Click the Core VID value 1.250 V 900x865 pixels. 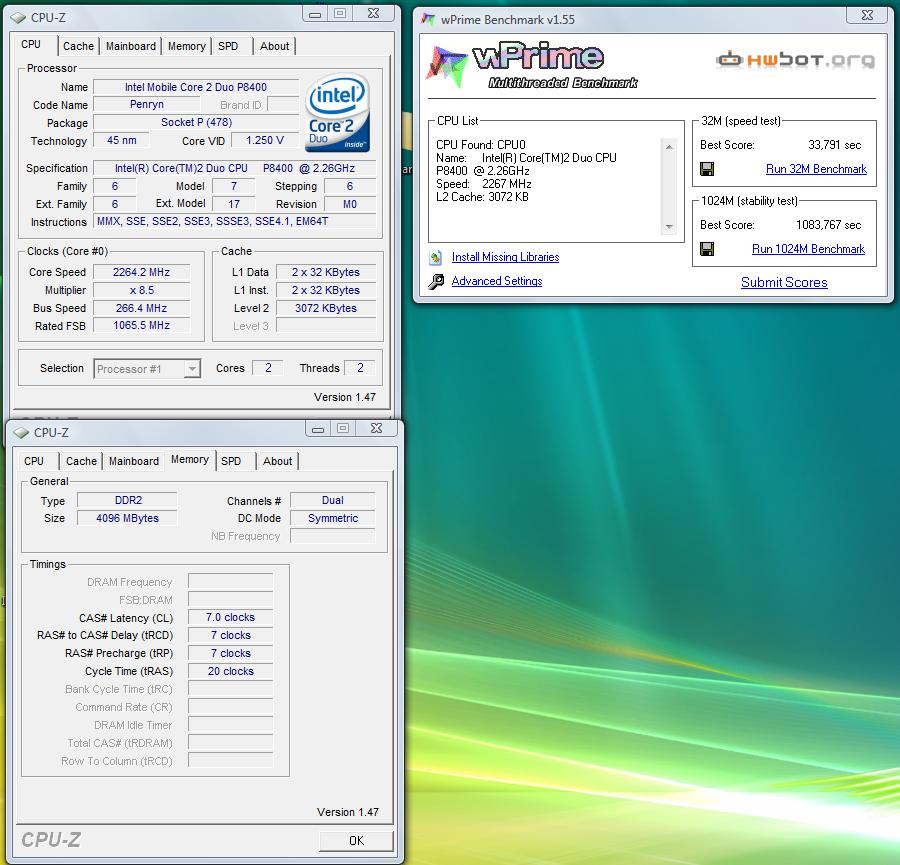click(265, 140)
